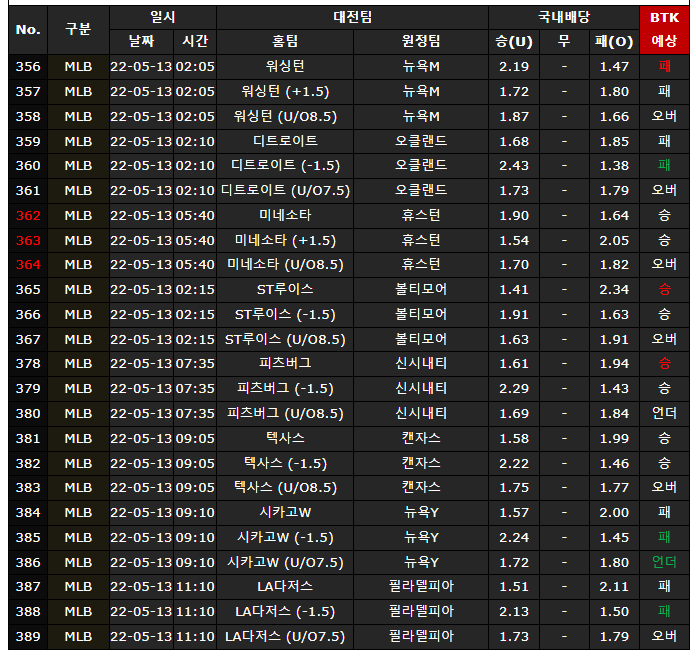Click win odds 2.19 in row 356
The height and width of the screenshot is (656, 696).
pos(514,67)
